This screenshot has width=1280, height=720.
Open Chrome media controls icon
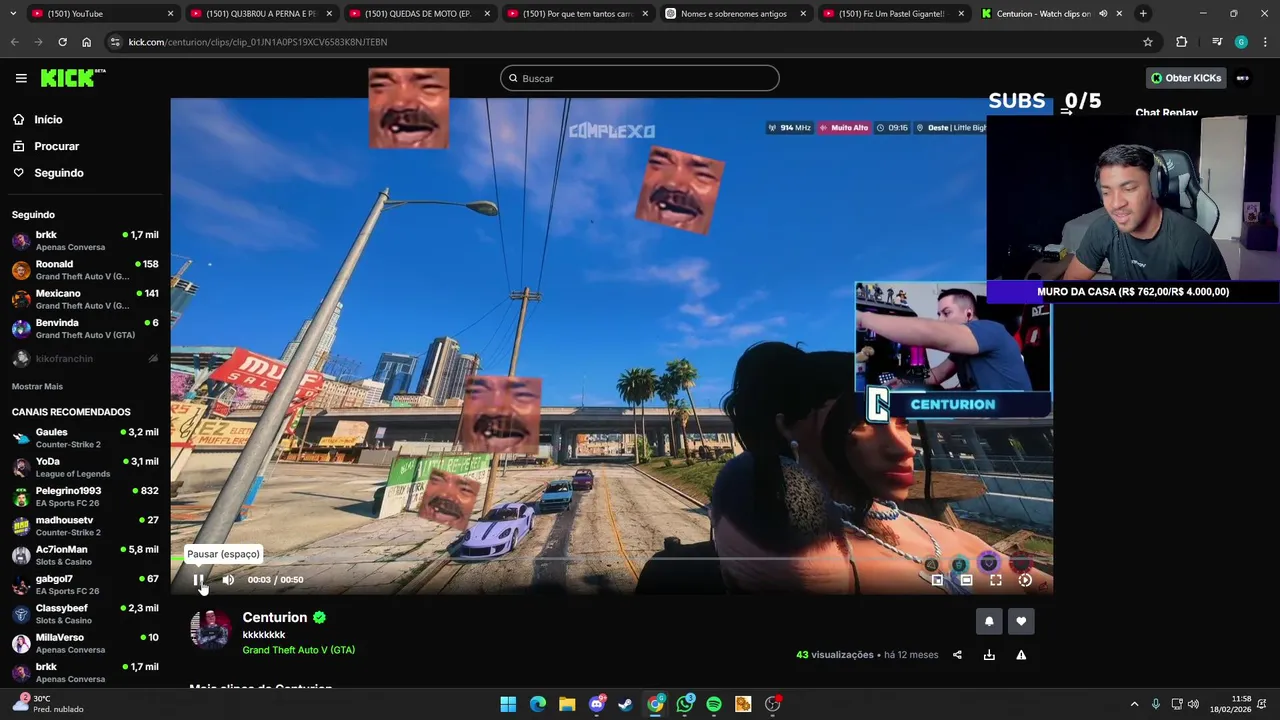point(1217,42)
